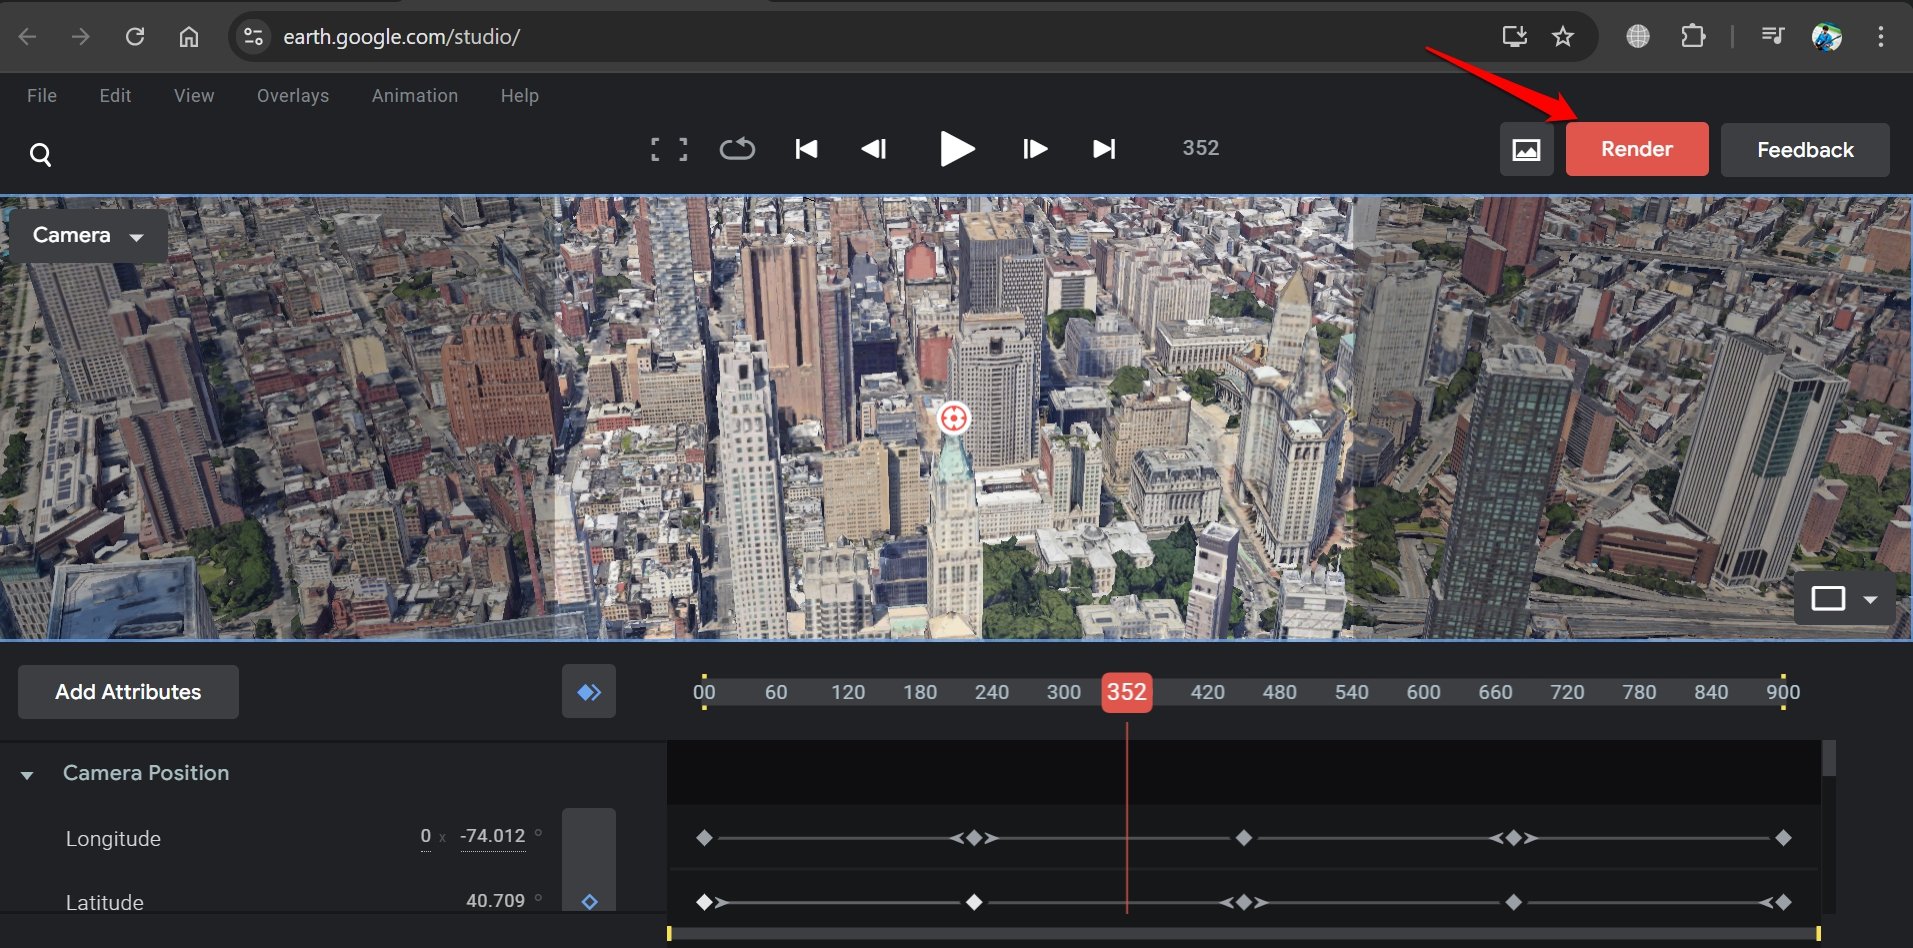Reload the browser page

pos(135,37)
